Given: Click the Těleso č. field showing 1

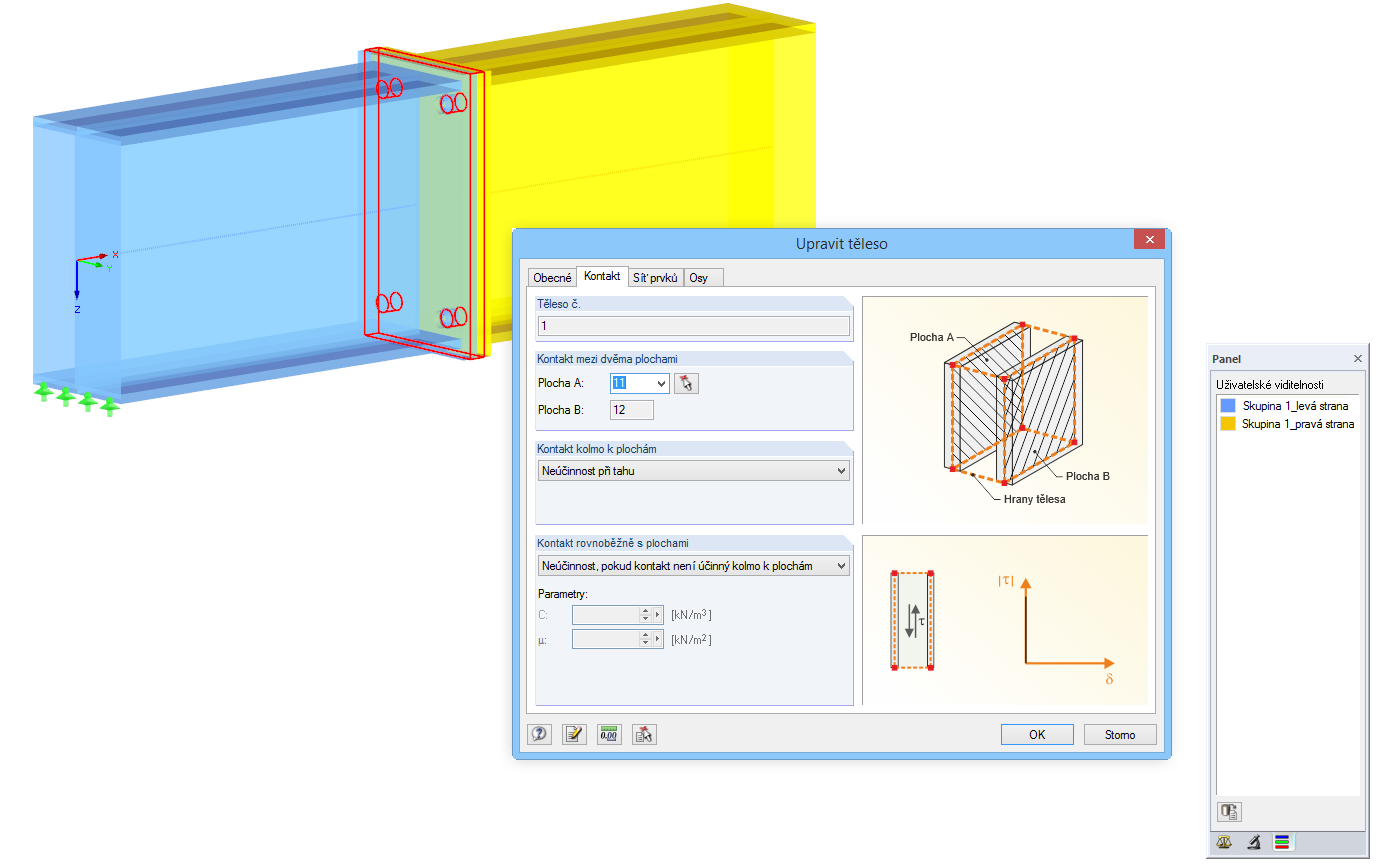Looking at the screenshot, I should pyautogui.click(x=693, y=326).
